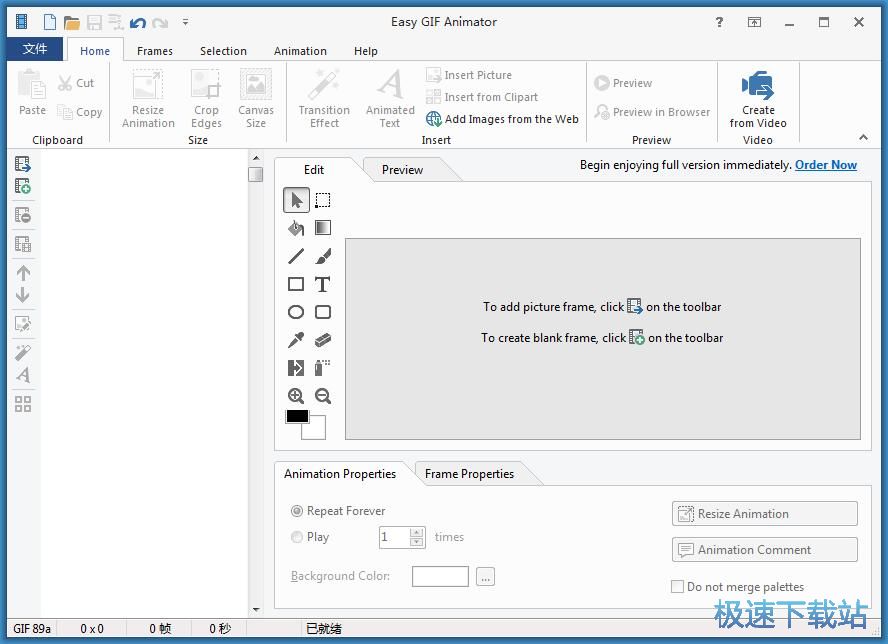Collapse the ribbon with the chevron arrow
The height and width of the screenshot is (644, 888).
pos(863,138)
